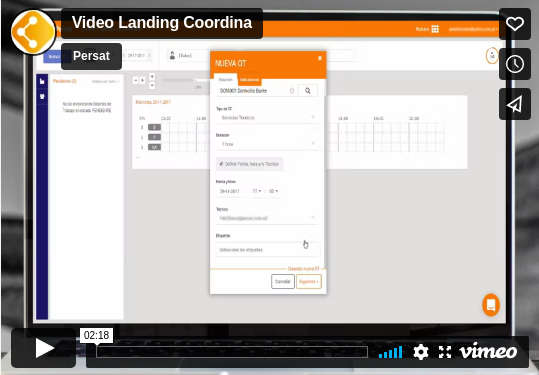Click the Etiquetas input field
Image resolution: width=539 pixels, height=375 pixels.
[267, 250]
